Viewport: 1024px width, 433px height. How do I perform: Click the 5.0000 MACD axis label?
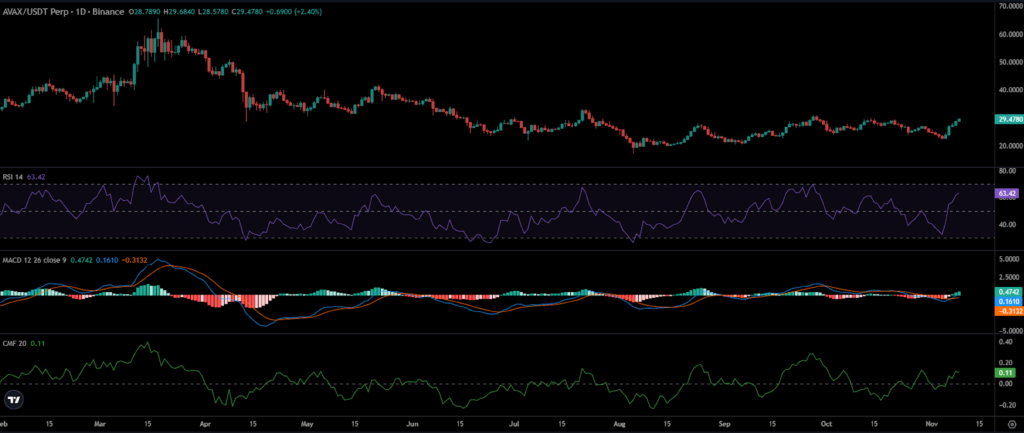coord(1009,259)
